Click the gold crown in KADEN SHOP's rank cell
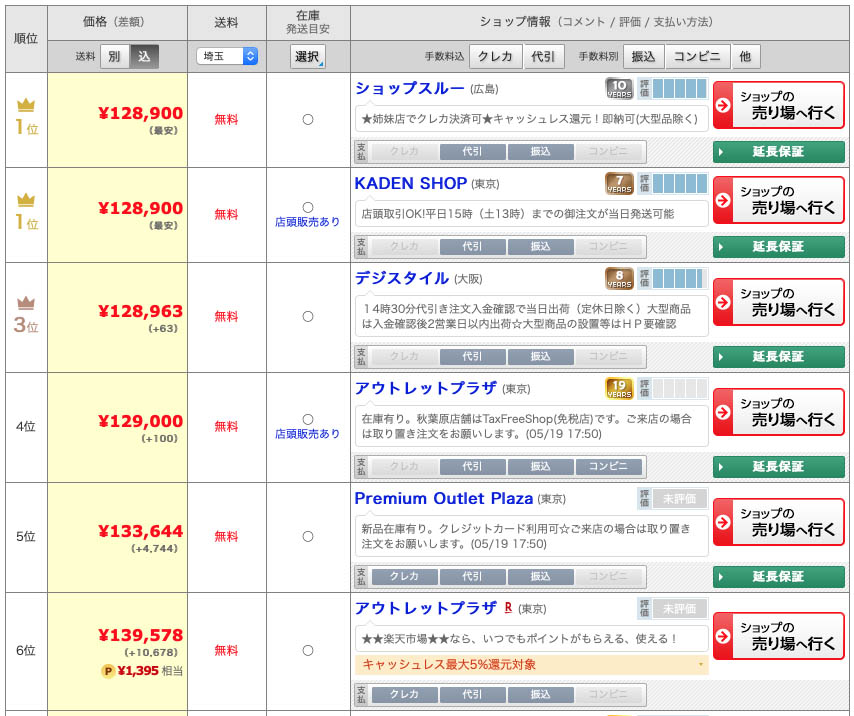 point(26,200)
